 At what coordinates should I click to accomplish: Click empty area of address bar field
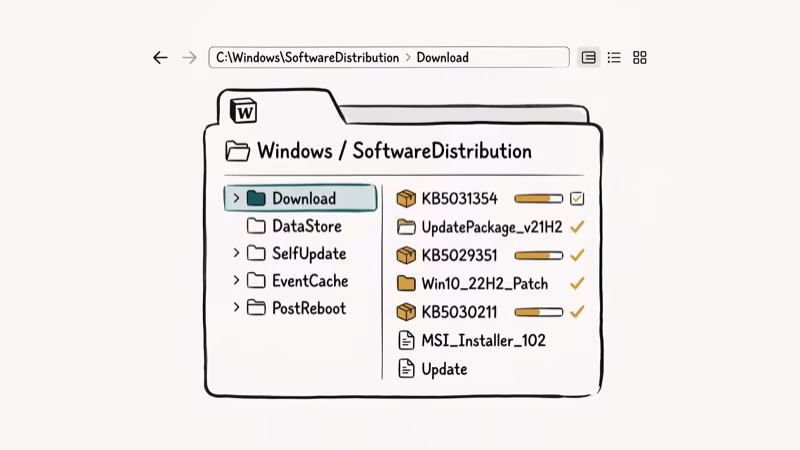518,58
